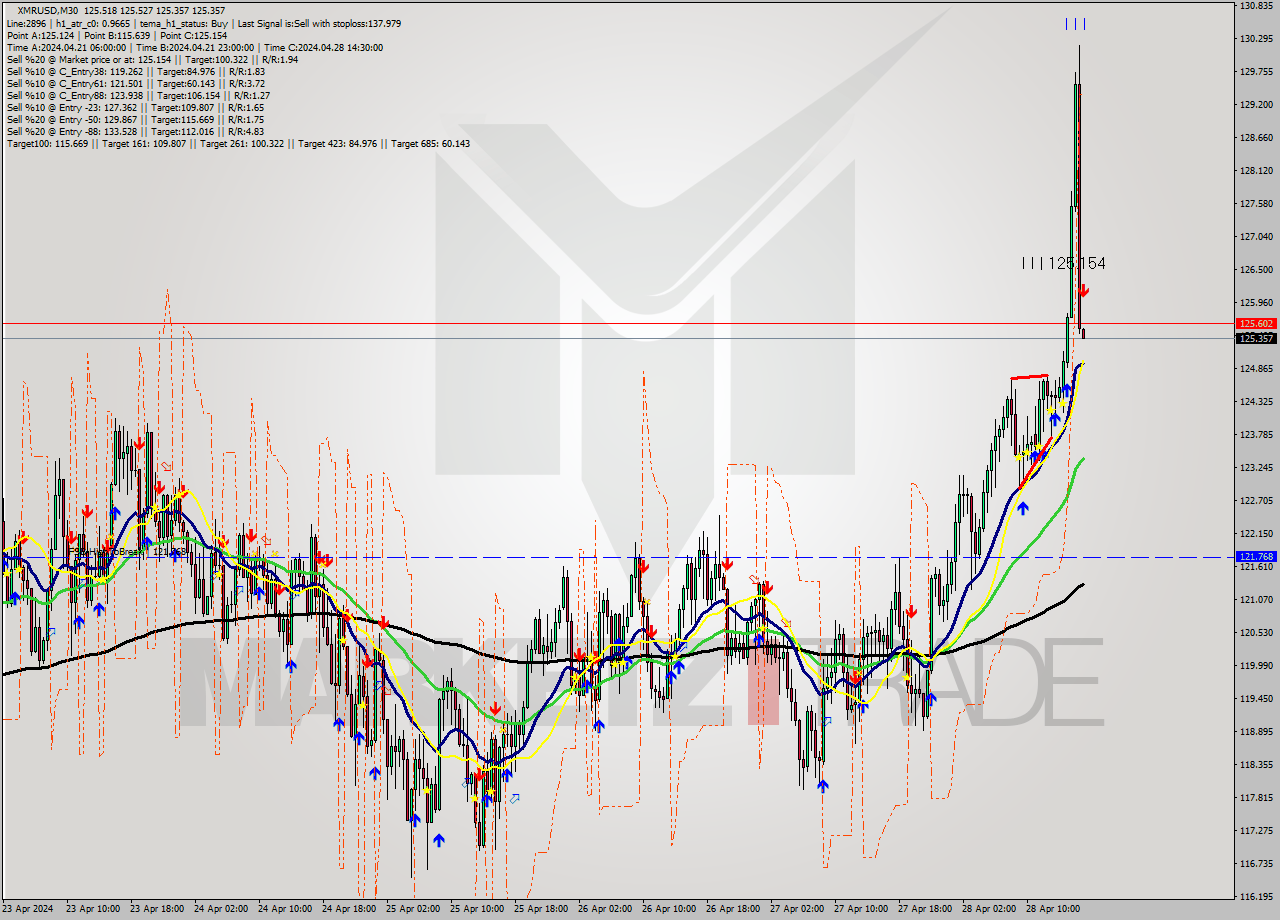
Task: Click the 118.895 price axis label
Action: (x=1256, y=731)
